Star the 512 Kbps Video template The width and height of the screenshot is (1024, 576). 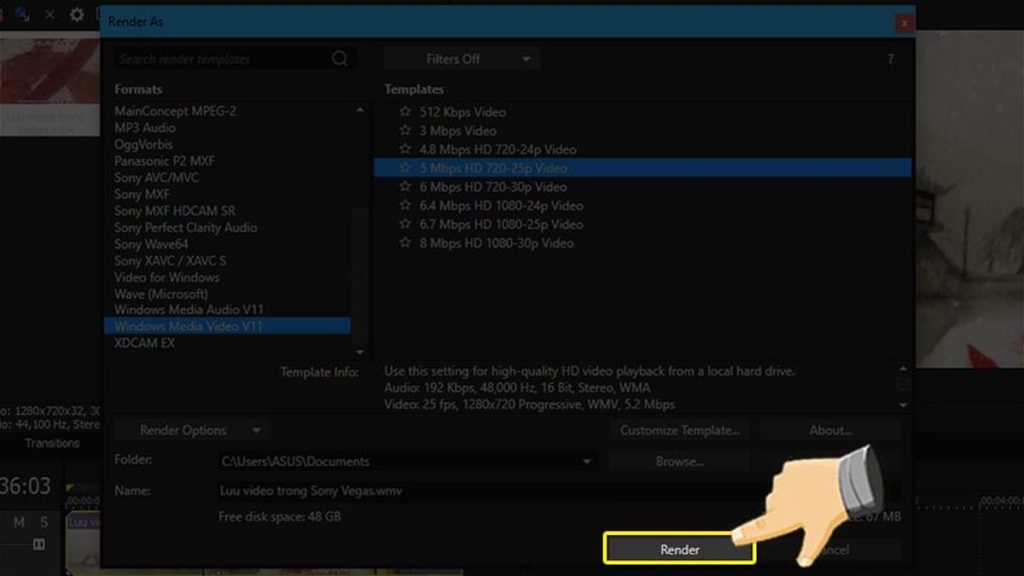[405, 112]
